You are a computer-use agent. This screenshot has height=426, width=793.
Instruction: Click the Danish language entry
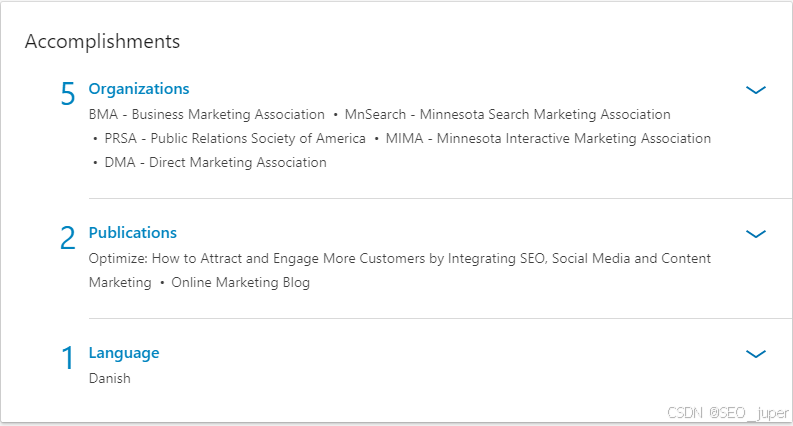pos(110,379)
